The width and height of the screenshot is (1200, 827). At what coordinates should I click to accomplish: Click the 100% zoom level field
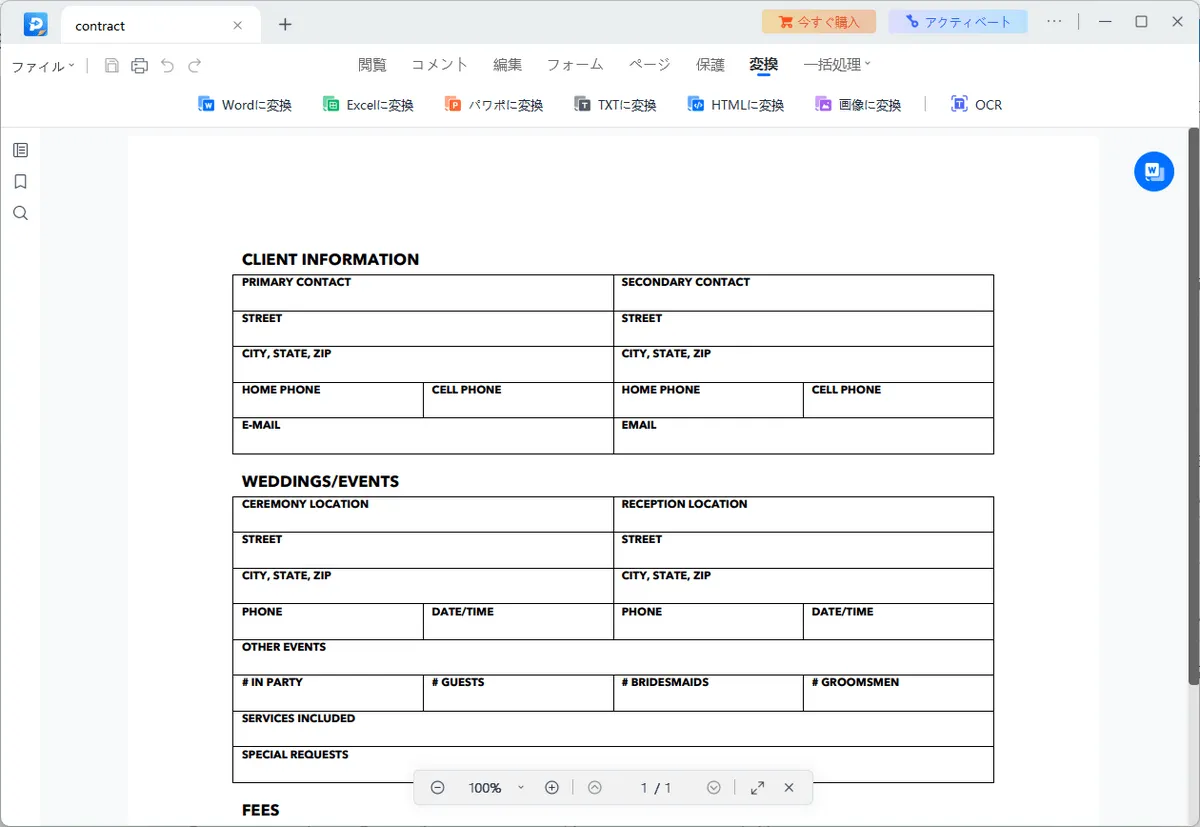(x=485, y=788)
